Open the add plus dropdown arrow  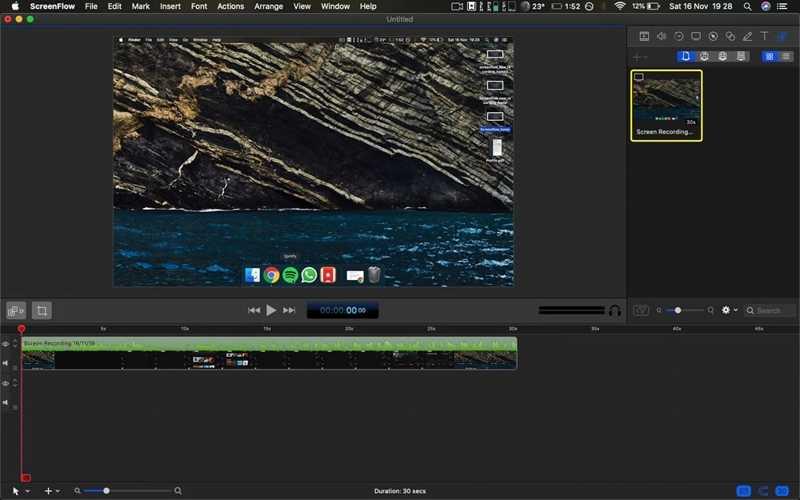tap(58, 491)
